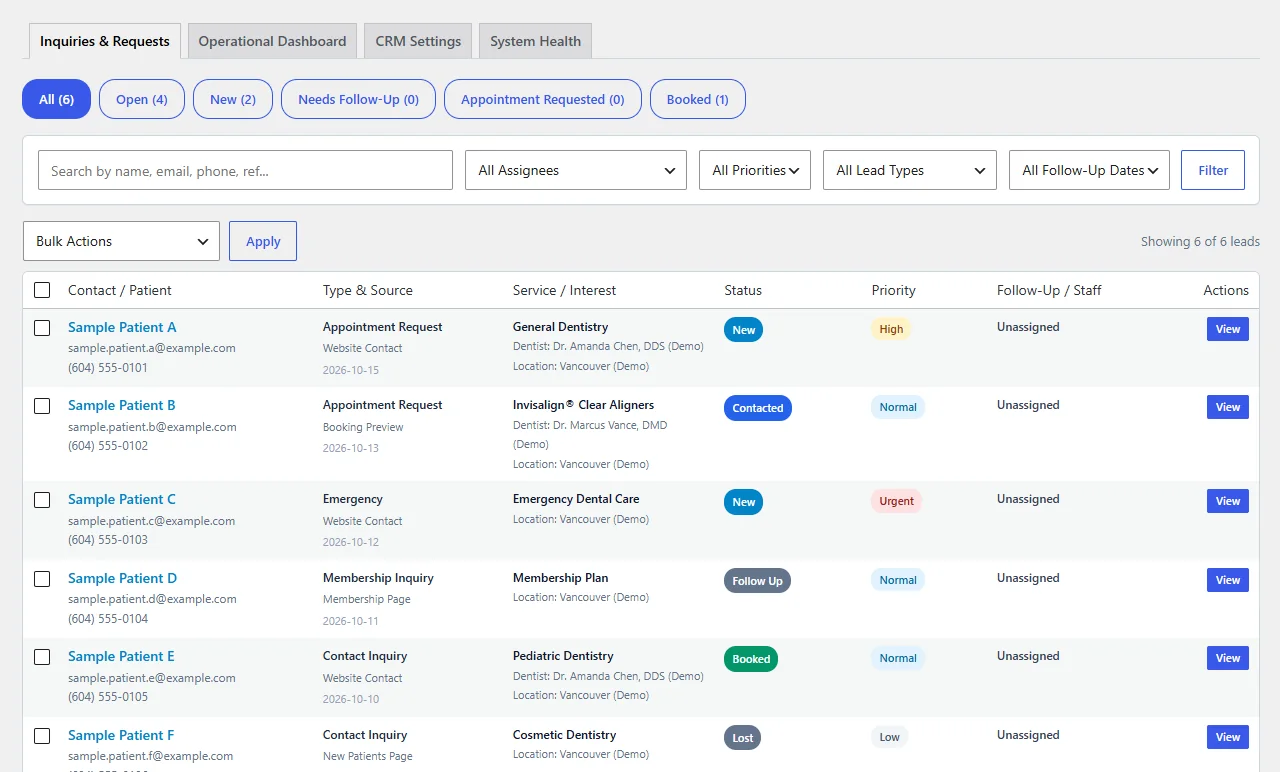
Task: Click the Pediatric Dentistry service text
Action: point(563,656)
